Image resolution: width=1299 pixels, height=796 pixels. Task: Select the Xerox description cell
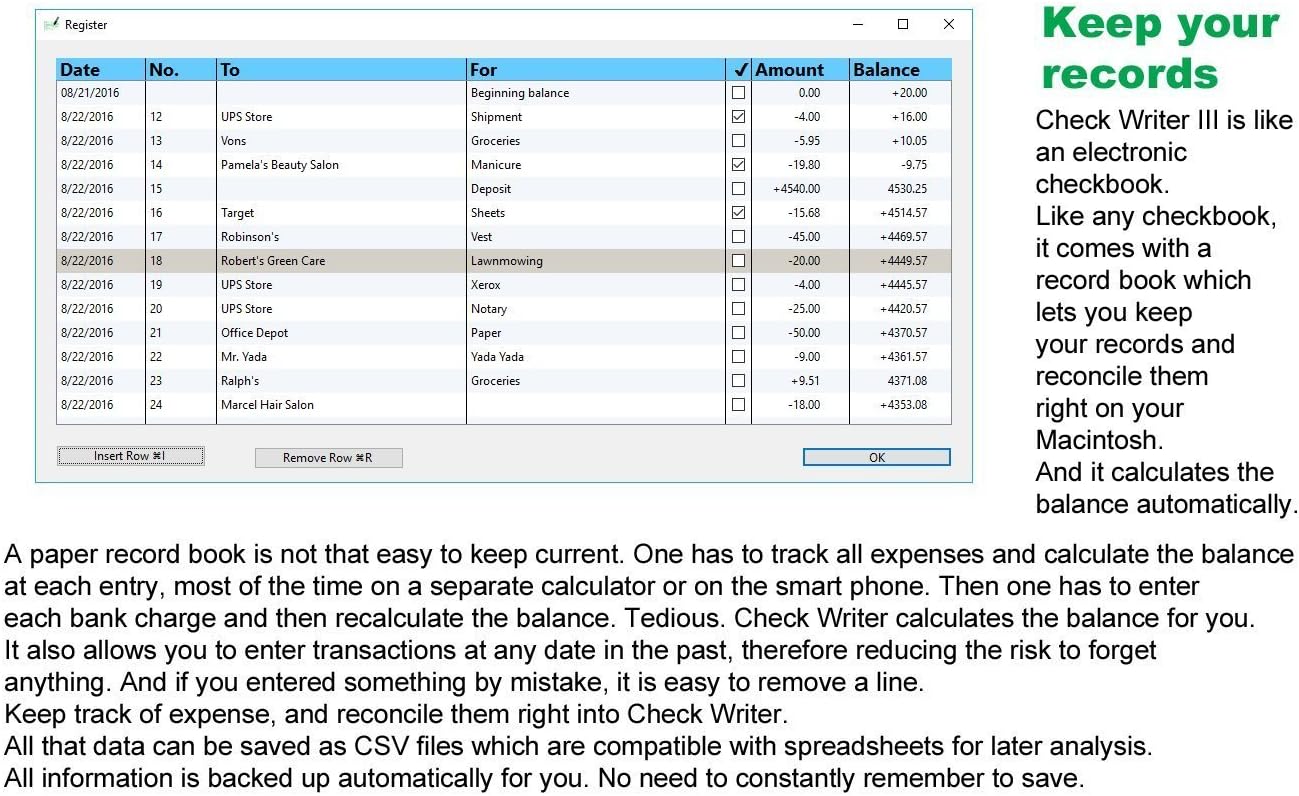tap(596, 285)
